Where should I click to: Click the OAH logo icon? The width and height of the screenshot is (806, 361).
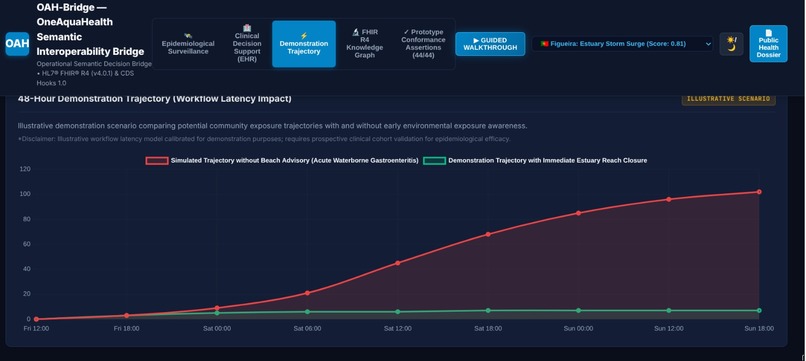17,44
